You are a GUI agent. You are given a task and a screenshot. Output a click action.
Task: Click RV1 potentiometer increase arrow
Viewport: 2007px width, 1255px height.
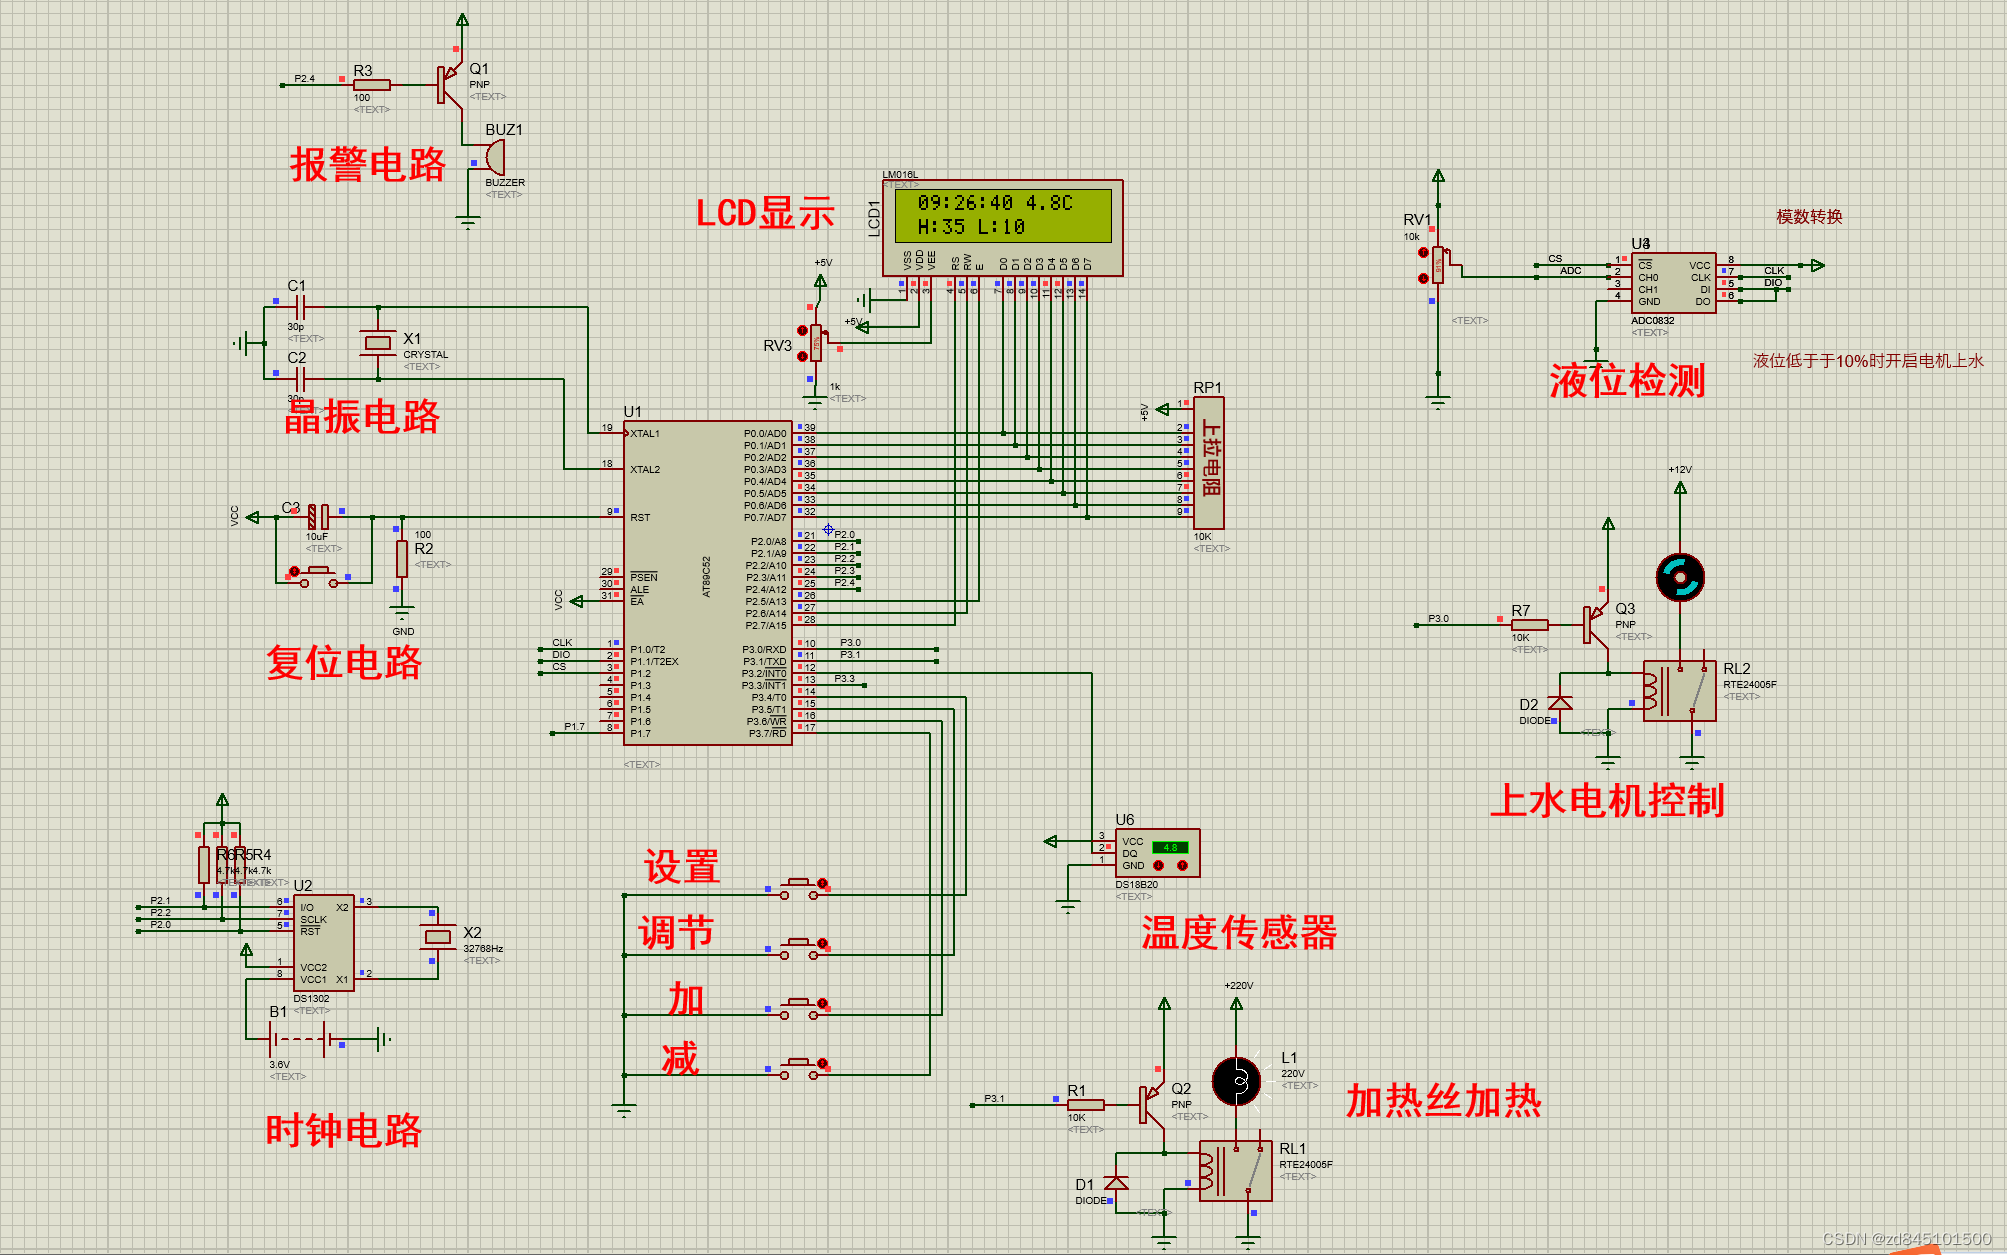(1423, 253)
